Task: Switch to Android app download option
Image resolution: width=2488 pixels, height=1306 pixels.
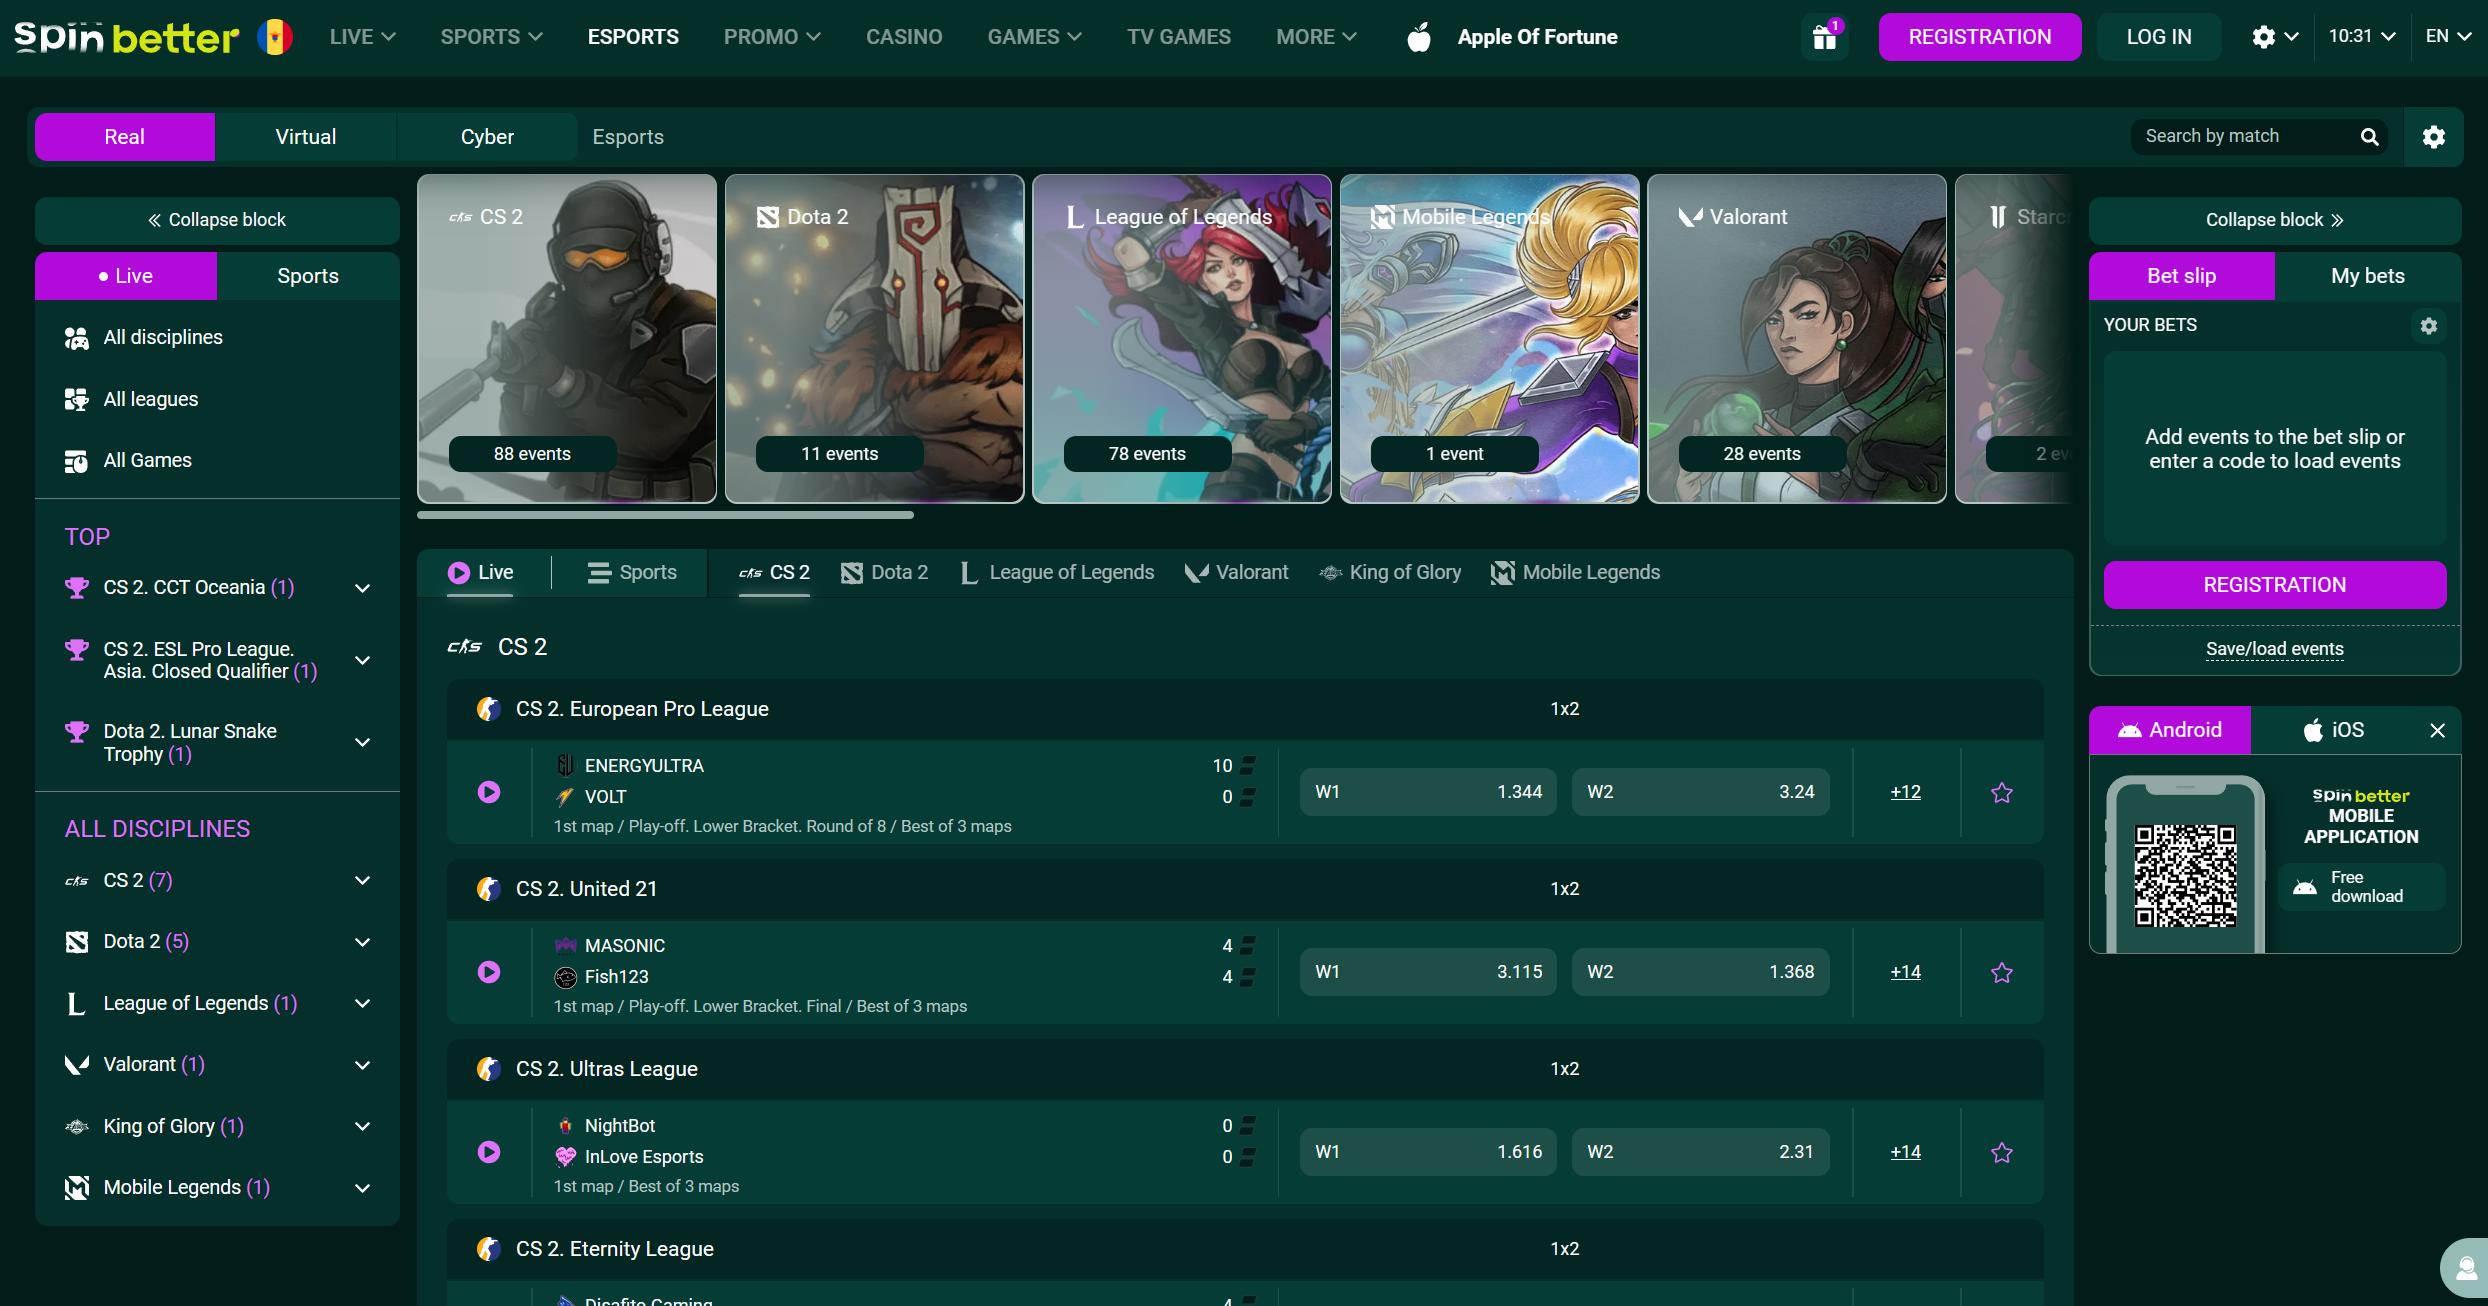Action: pyautogui.click(x=2170, y=730)
